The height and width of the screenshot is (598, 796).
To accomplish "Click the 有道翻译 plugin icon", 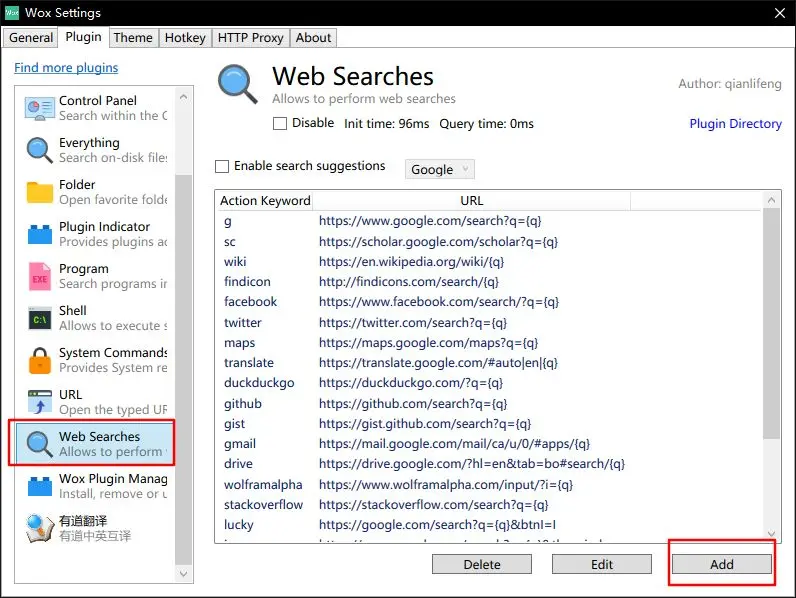I will (40, 528).
